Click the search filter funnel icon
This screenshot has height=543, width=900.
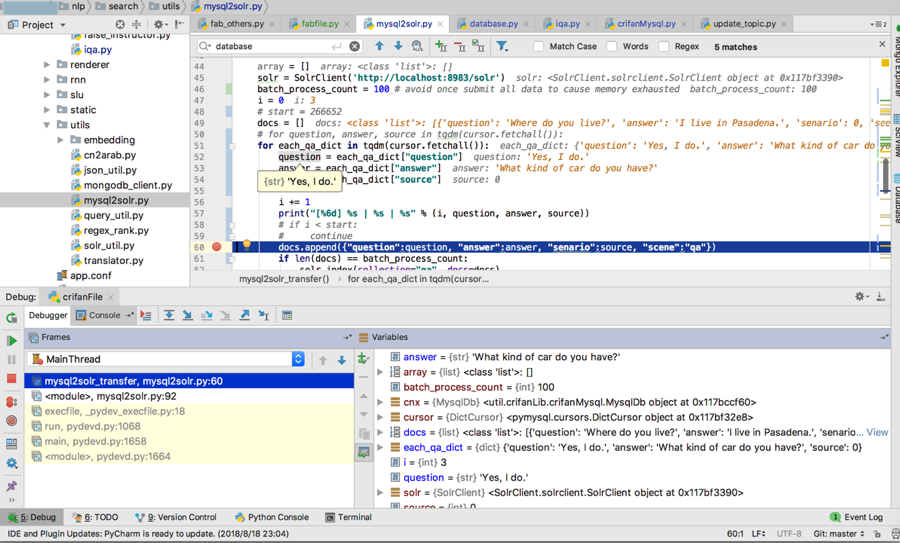(x=502, y=46)
